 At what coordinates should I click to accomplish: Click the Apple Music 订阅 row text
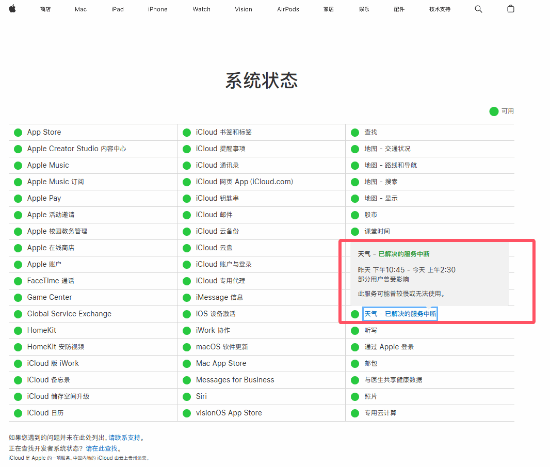pyautogui.click(x=55, y=182)
